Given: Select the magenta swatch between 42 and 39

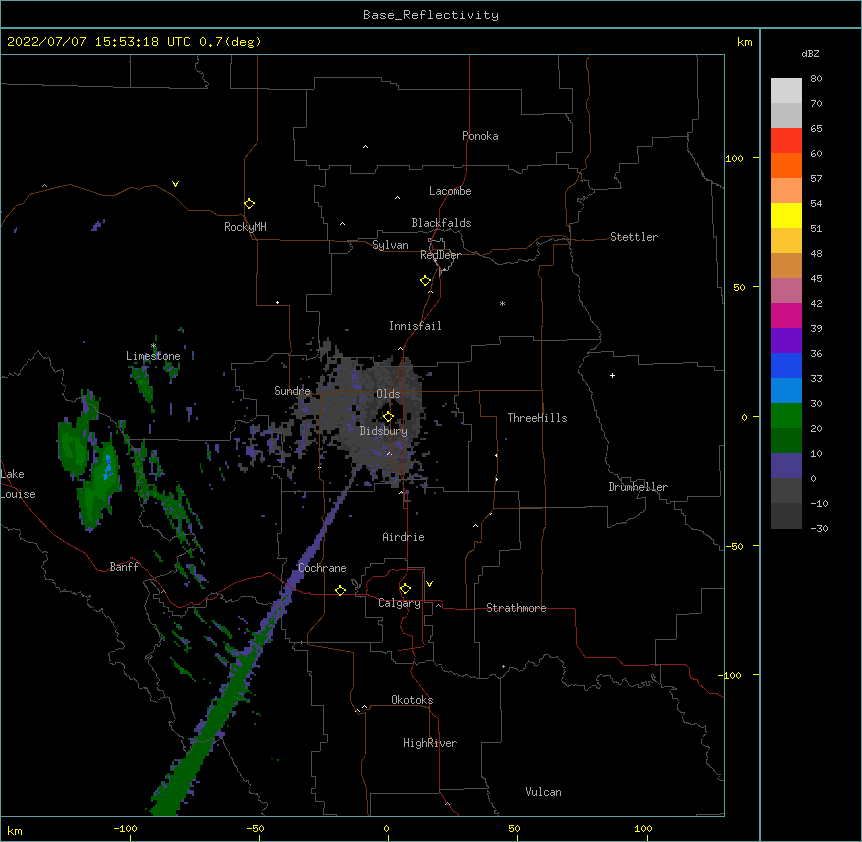Looking at the screenshot, I should pos(786,315).
